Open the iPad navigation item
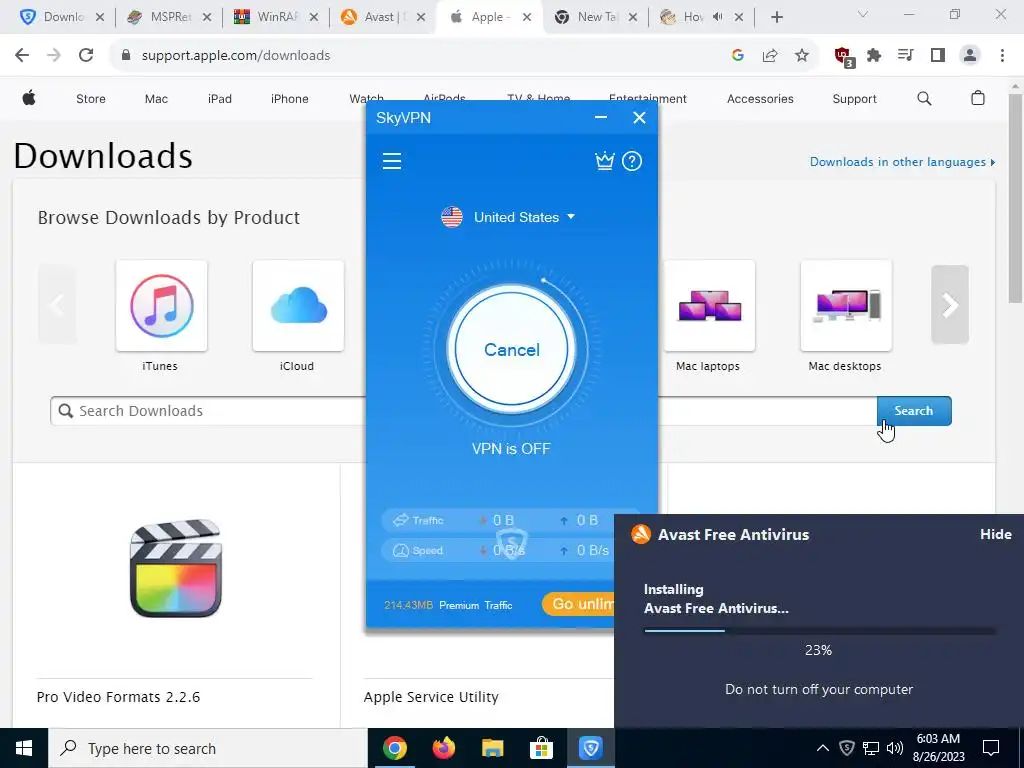 (219, 99)
